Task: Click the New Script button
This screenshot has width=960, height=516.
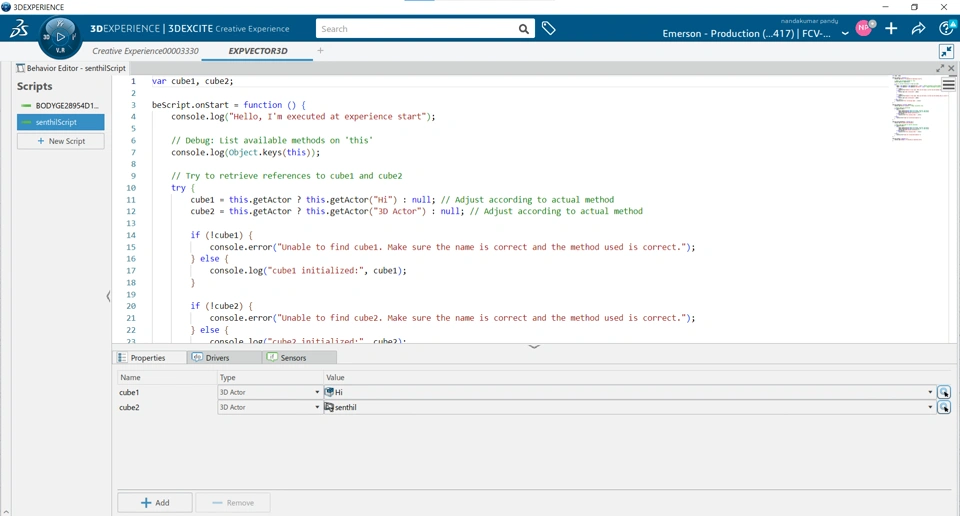Action: point(61,142)
